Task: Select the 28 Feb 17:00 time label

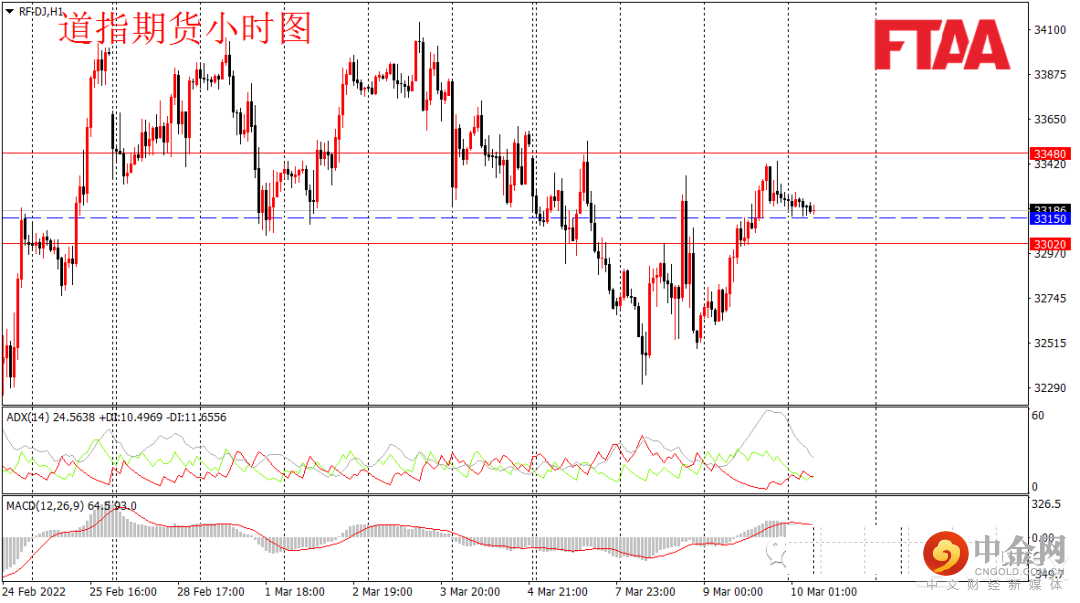Action: coord(211,591)
